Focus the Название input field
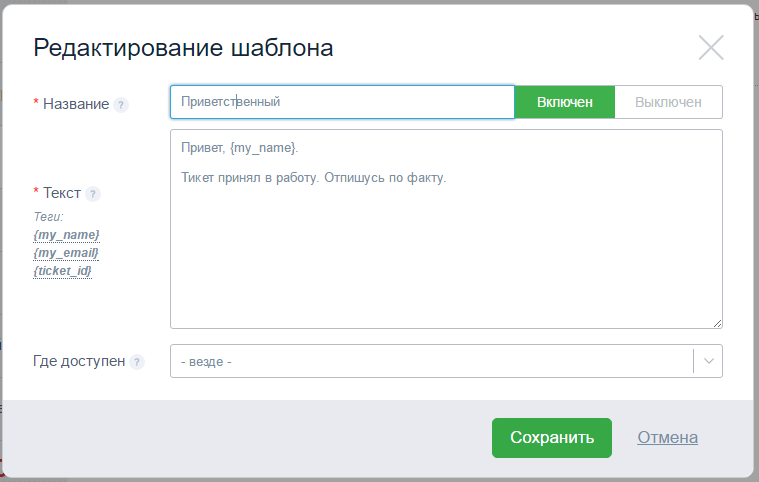Screen dimensions: 759x482 click(x=342, y=102)
